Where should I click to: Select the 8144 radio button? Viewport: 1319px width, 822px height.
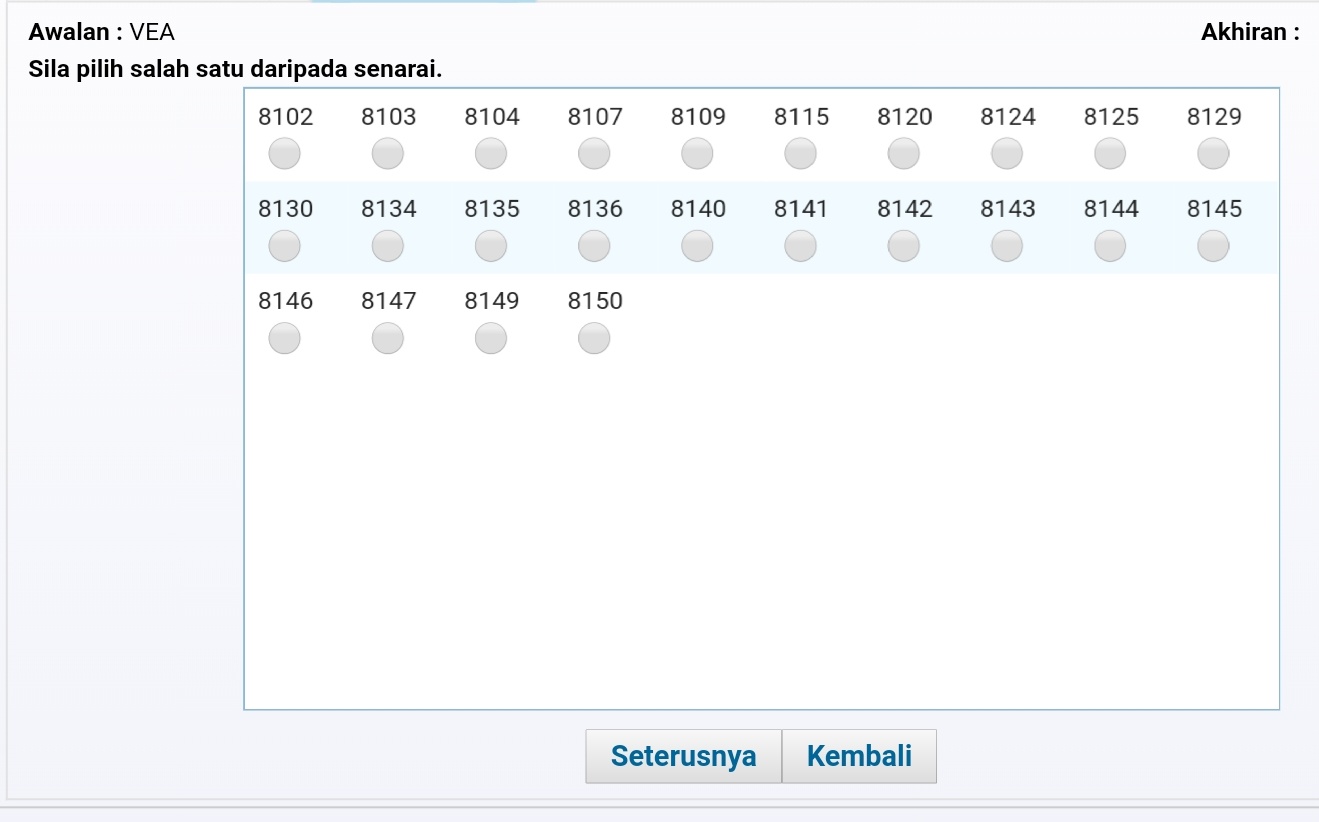point(1110,245)
